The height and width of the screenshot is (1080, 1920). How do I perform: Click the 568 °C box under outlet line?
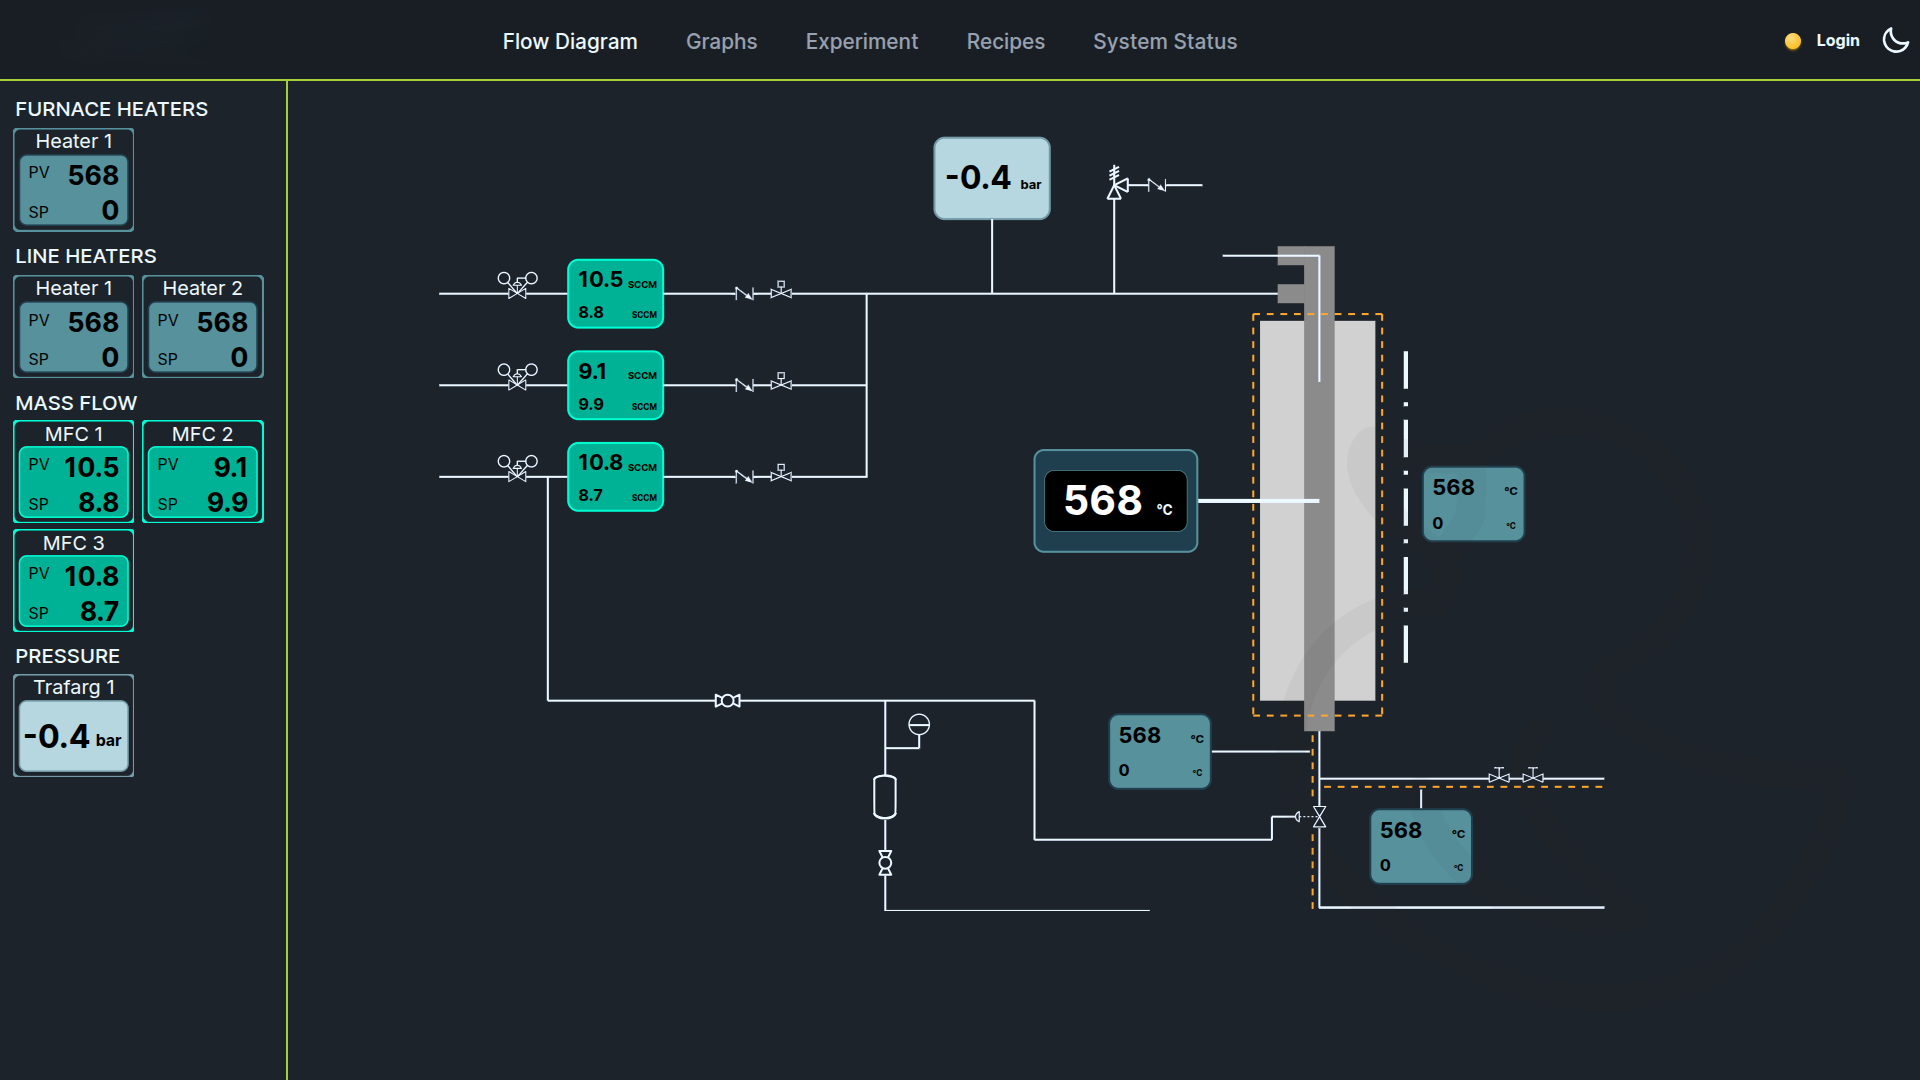(1421, 847)
